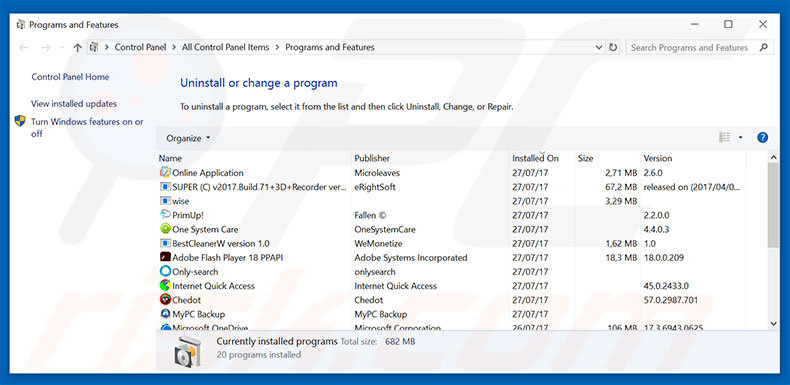Image resolution: width=790 pixels, height=385 pixels.
Task: Open the recent locations dropdown arrow
Action: 62,47
